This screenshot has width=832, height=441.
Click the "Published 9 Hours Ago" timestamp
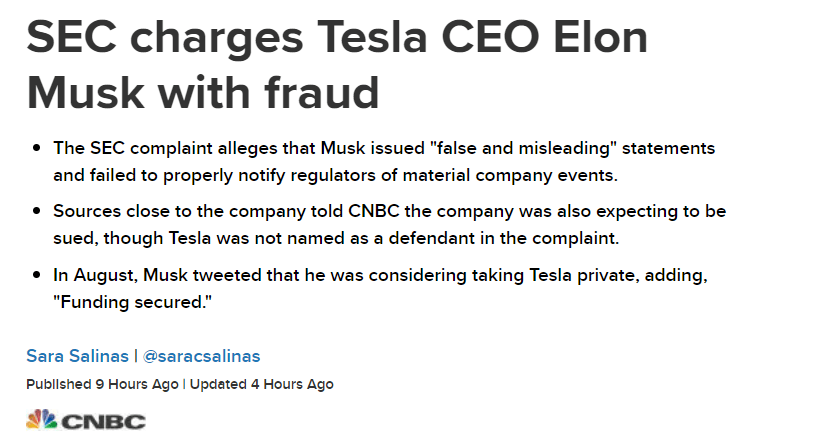(102, 384)
